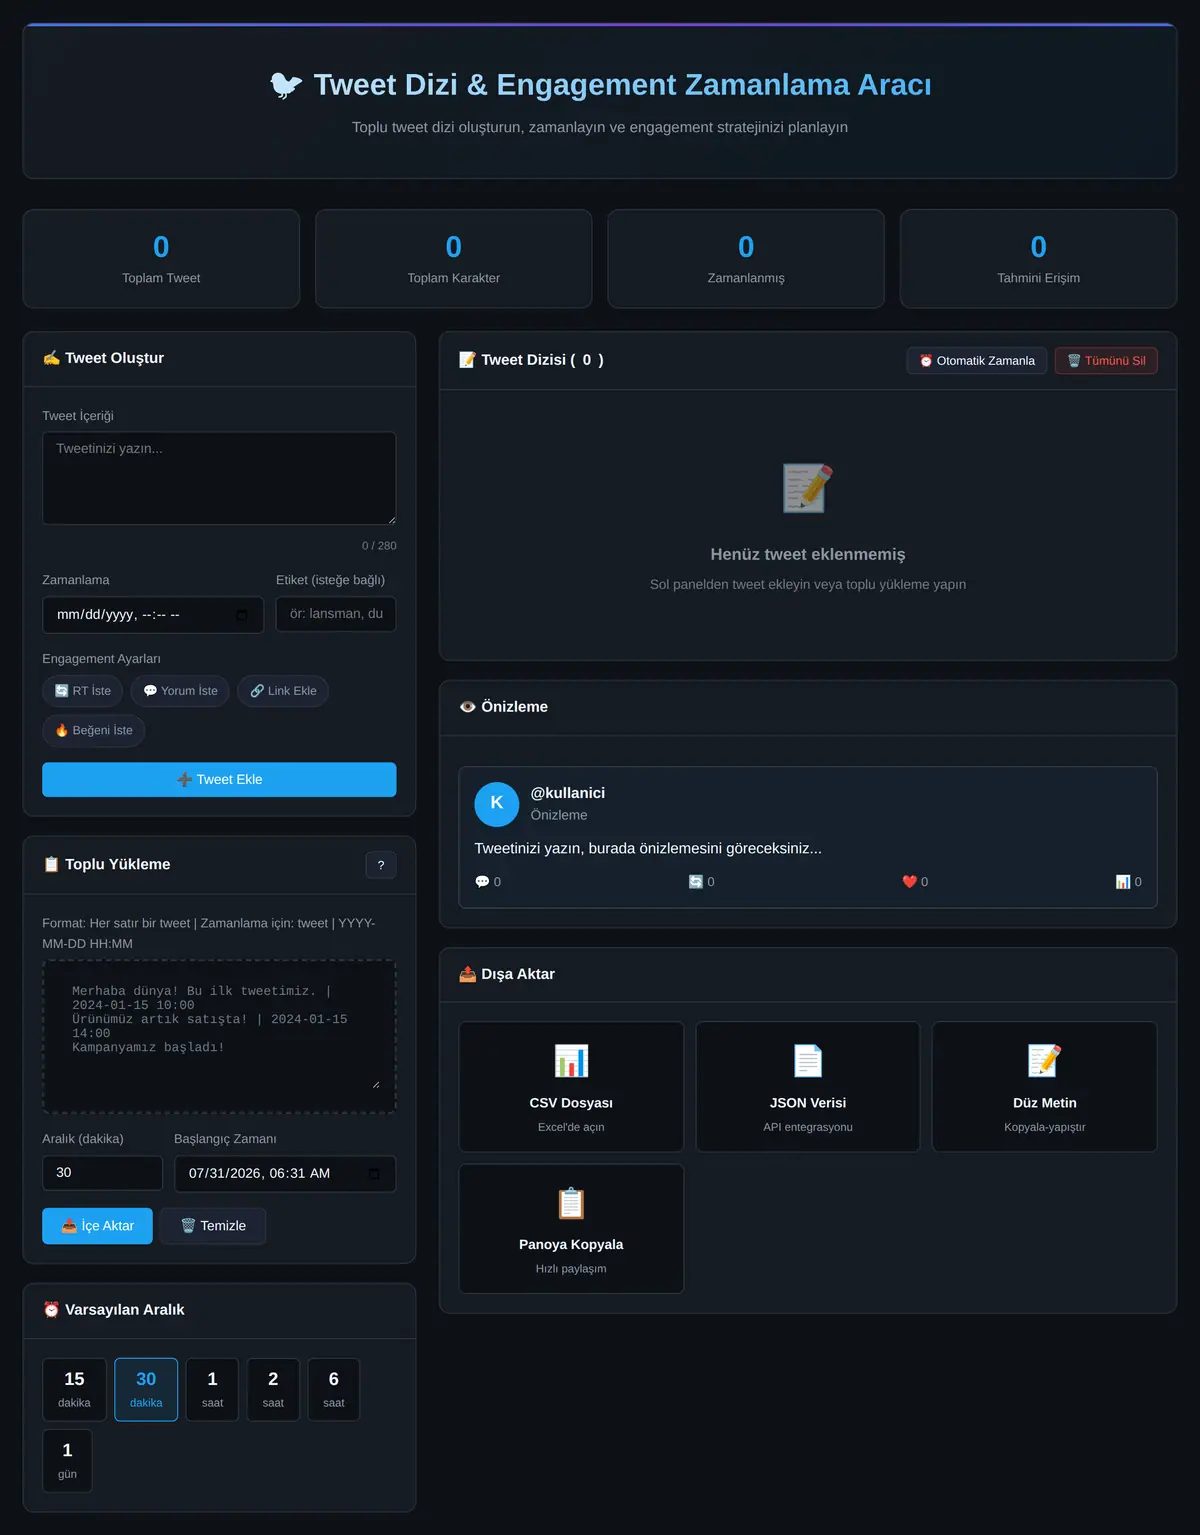The height and width of the screenshot is (1535, 1200).
Task: Click the bird logo in the header
Action: pyautogui.click(x=286, y=85)
